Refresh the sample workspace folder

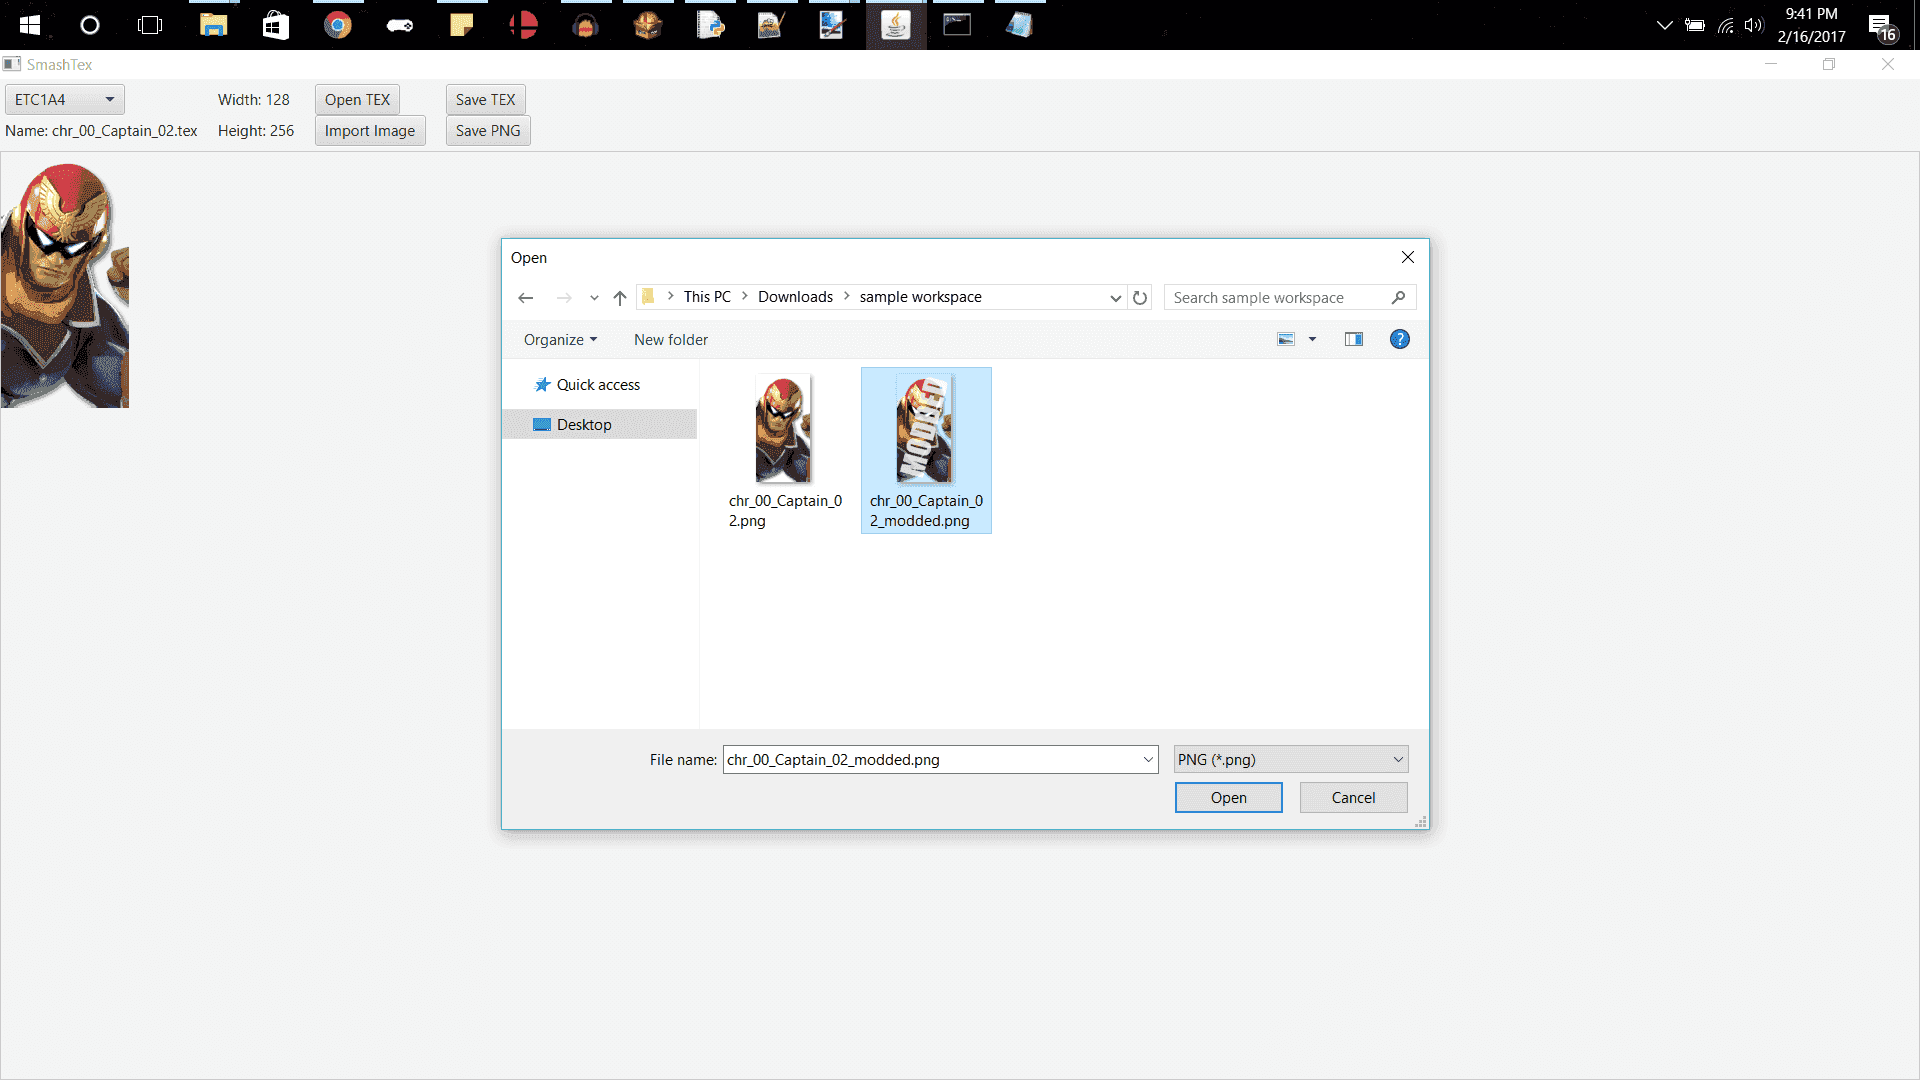[1140, 298]
